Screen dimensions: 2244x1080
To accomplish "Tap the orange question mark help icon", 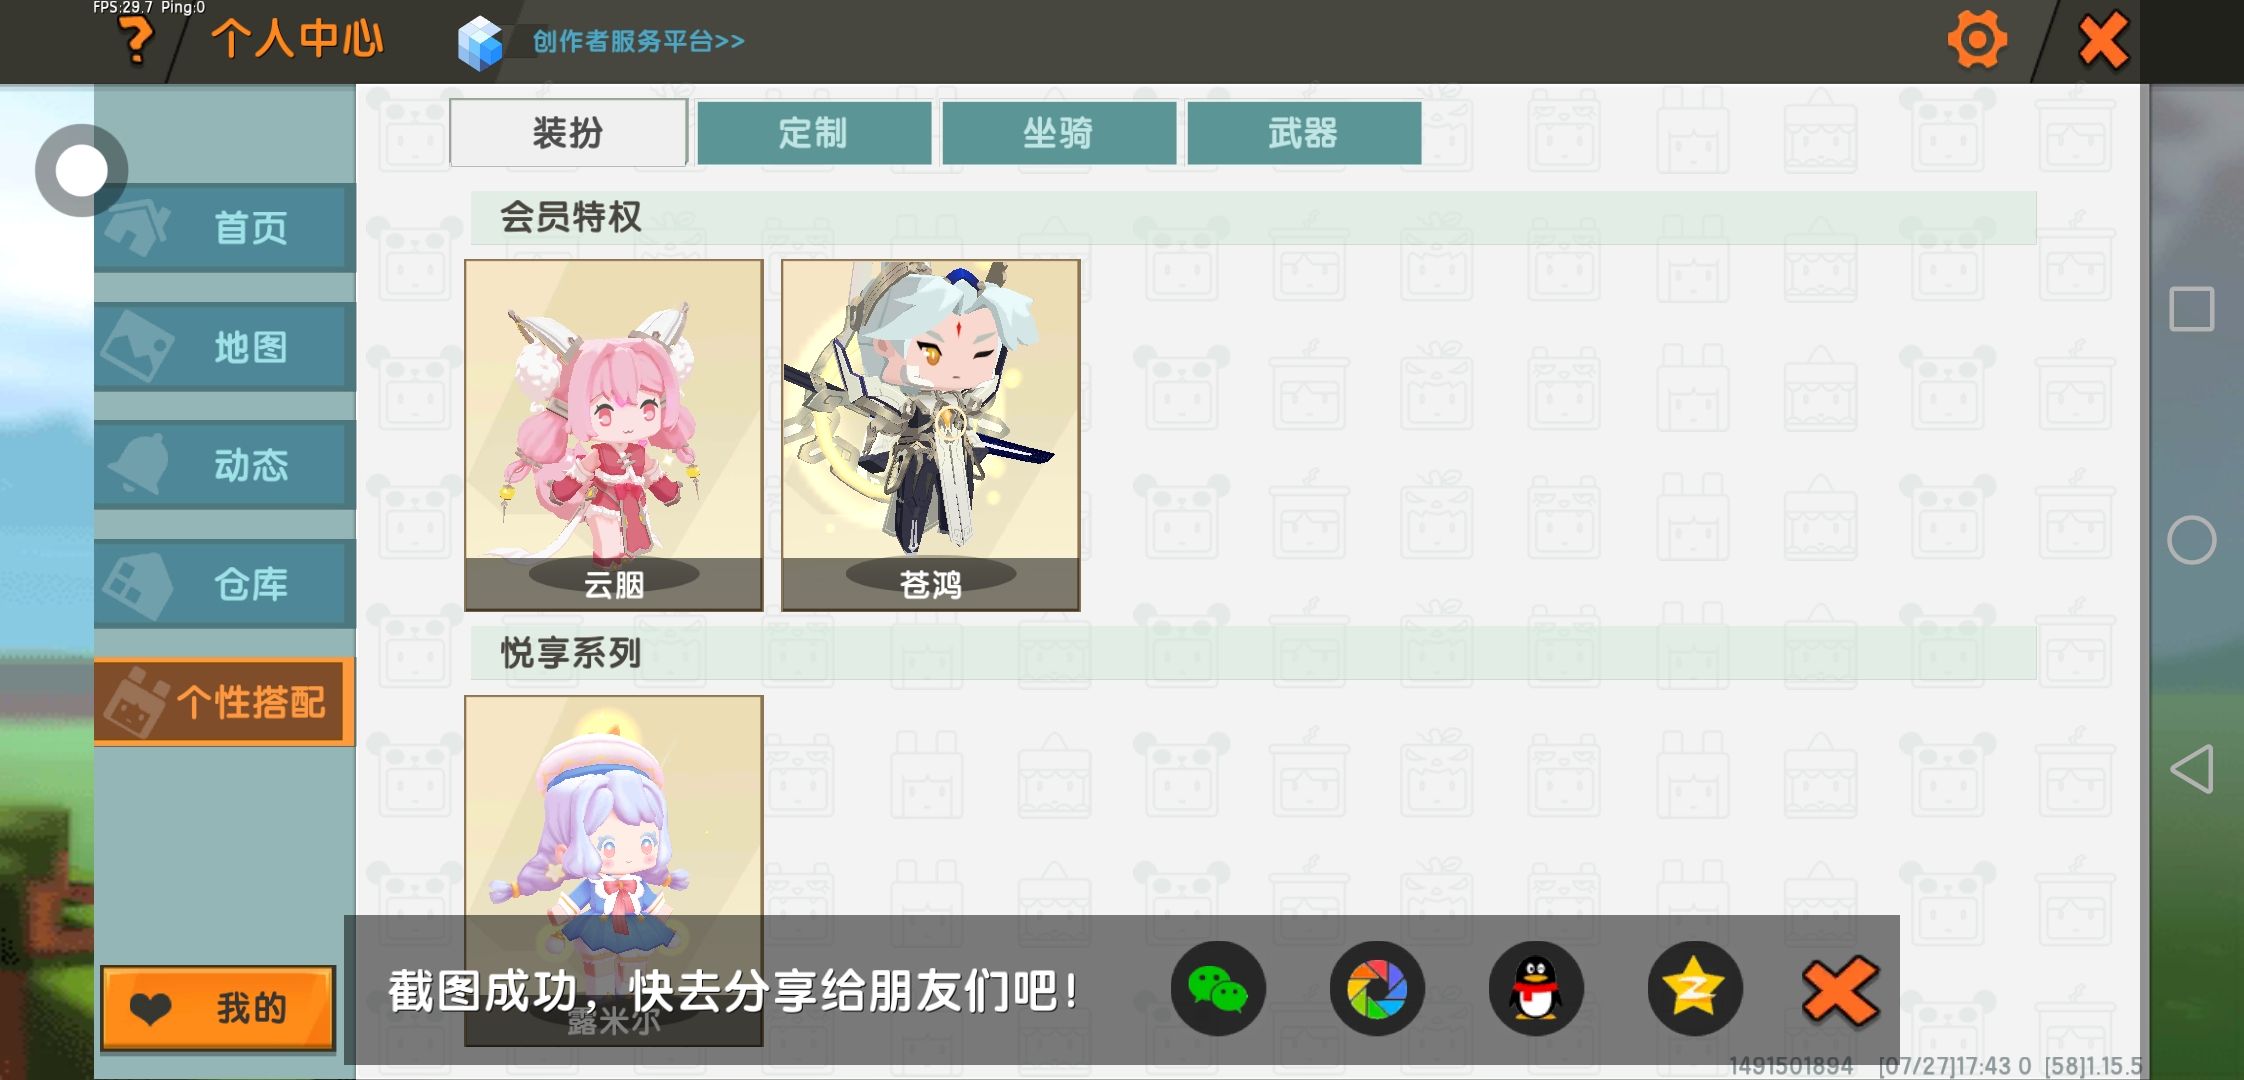I will (x=135, y=42).
